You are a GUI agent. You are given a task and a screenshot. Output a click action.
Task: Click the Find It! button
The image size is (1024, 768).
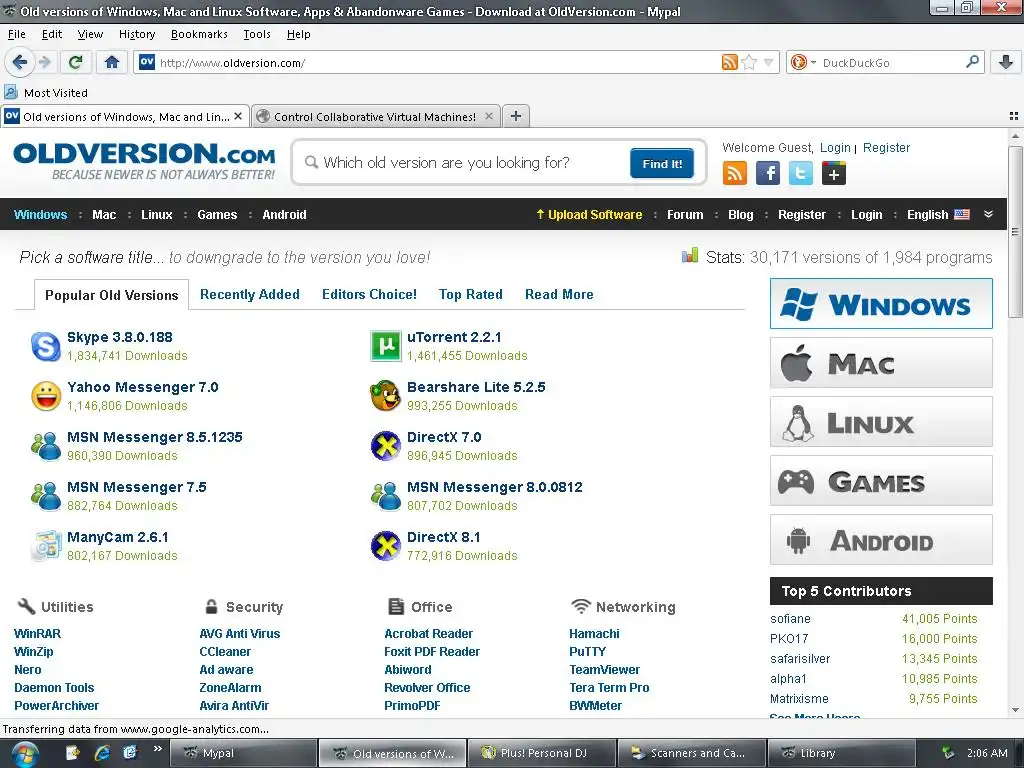tap(662, 163)
